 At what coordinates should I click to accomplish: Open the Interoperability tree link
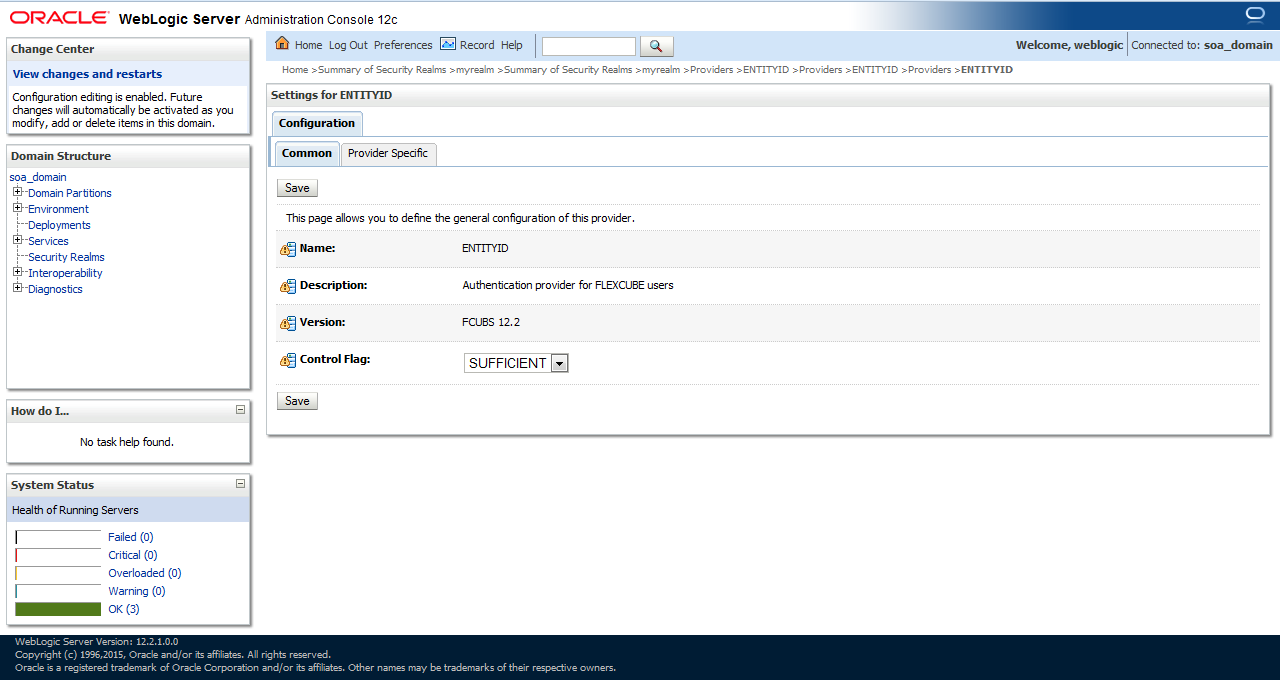pos(65,273)
